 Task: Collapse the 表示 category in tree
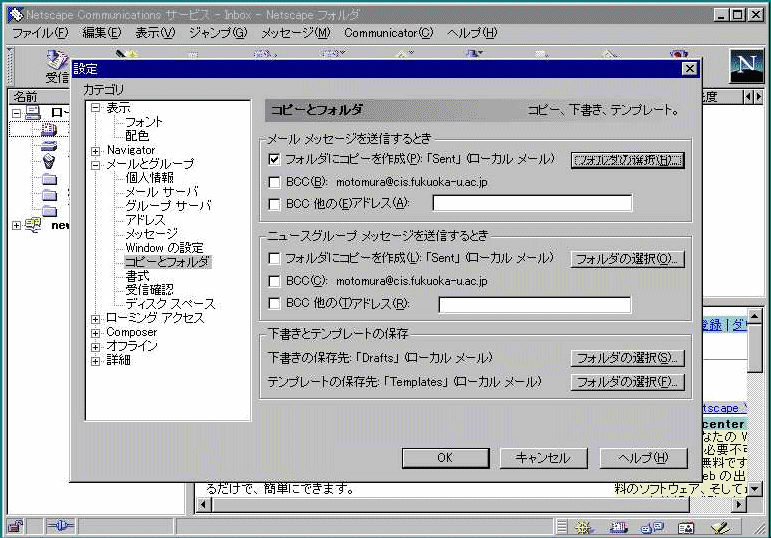(x=95, y=108)
